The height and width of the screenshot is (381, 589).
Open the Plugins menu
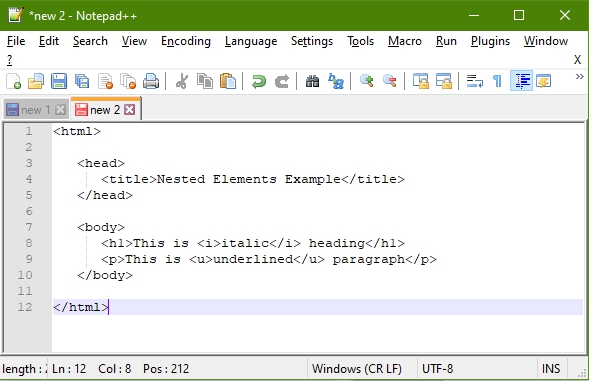490,41
